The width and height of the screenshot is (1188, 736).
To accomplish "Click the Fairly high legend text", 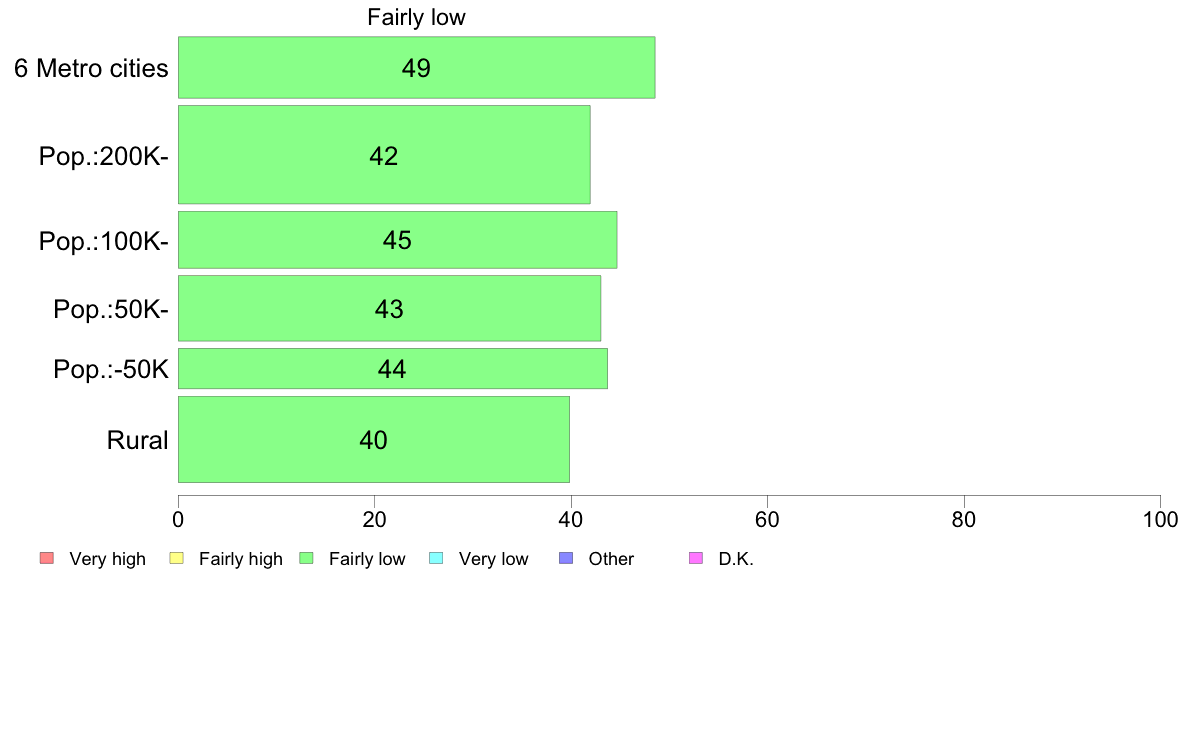I will [241, 559].
